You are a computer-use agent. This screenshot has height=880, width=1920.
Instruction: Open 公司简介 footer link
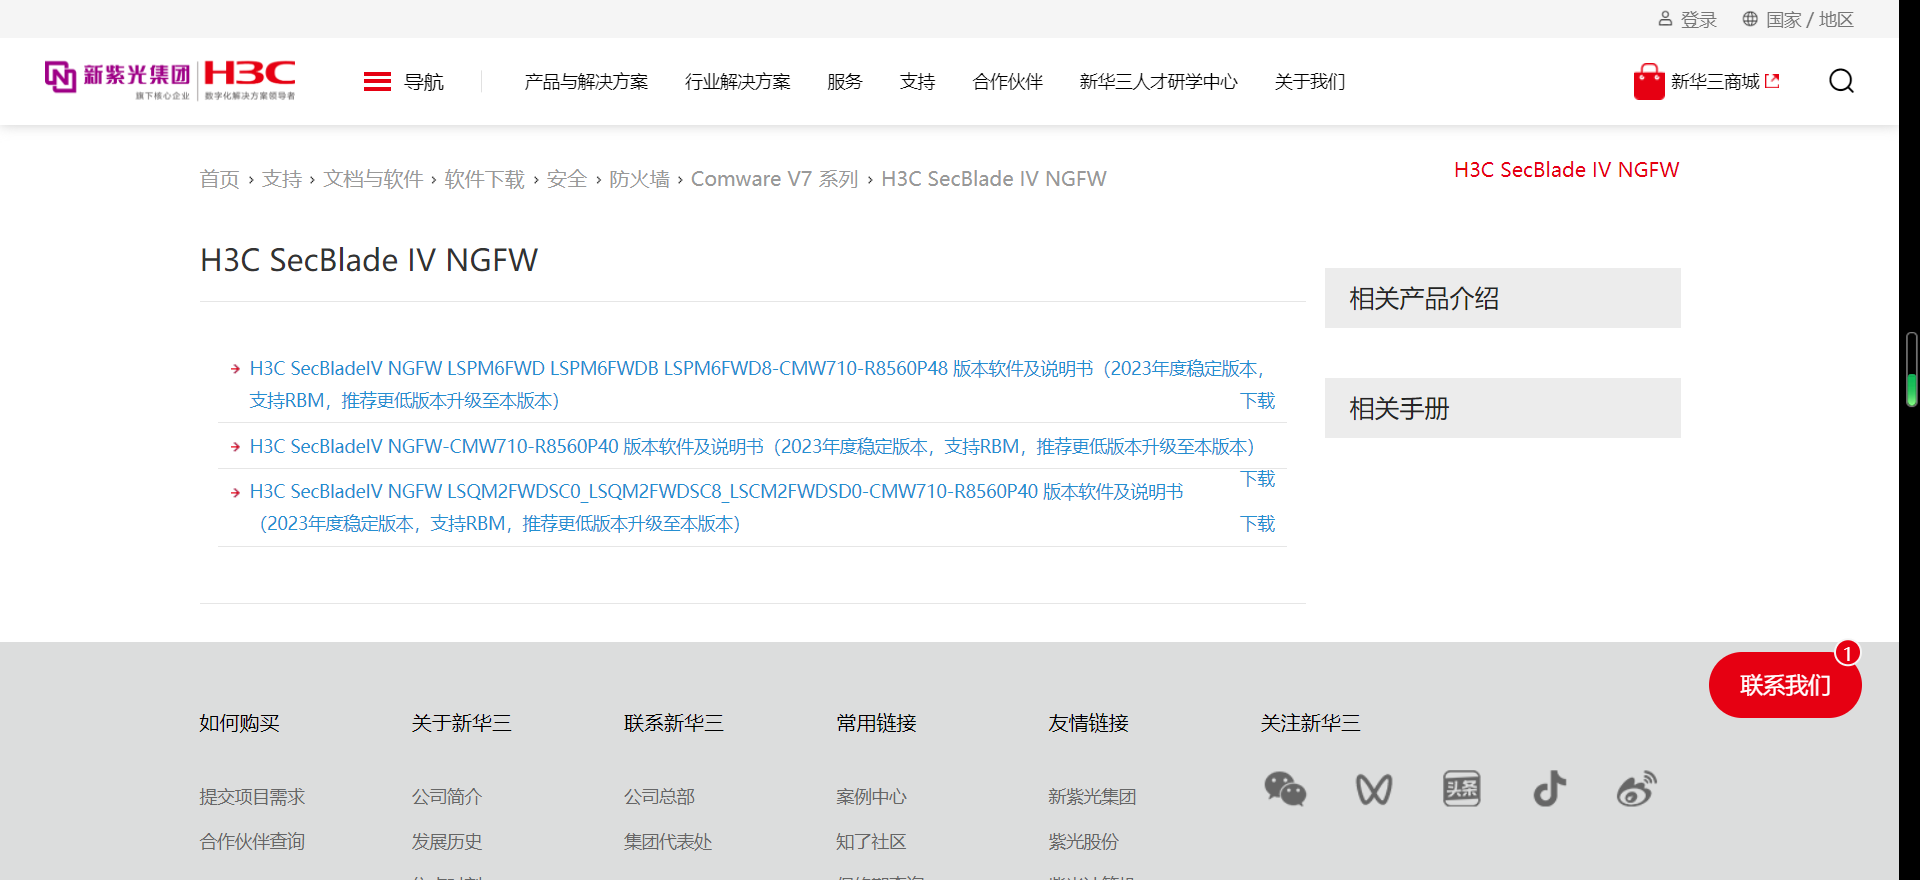[x=447, y=797]
